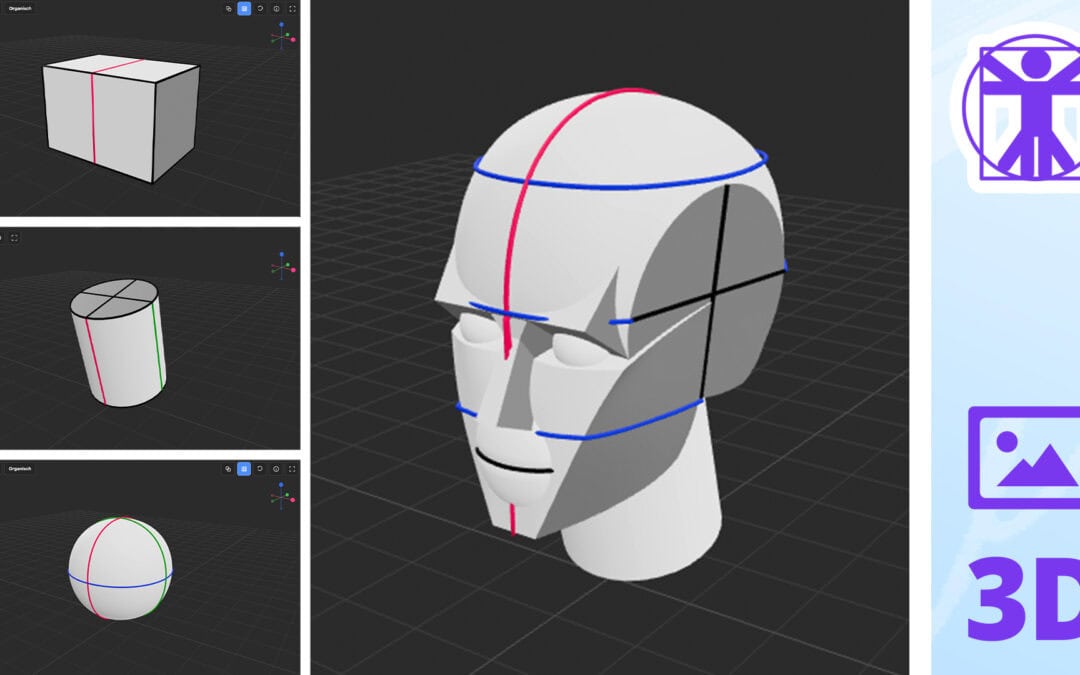The height and width of the screenshot is (675, 1080).
Task: Click the 3D head model in main viewport
Action: click(611, 334)
